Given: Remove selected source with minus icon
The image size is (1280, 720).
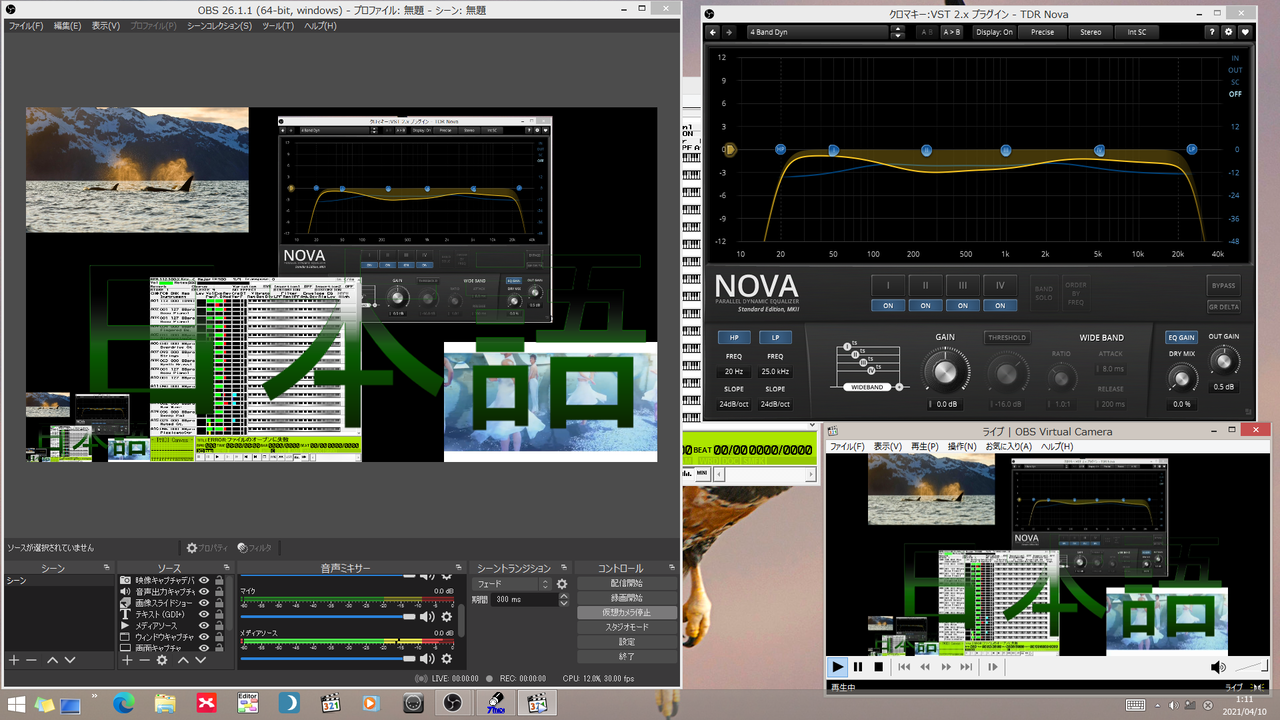Looking at the screenshot, I should [x=145, y=660].
